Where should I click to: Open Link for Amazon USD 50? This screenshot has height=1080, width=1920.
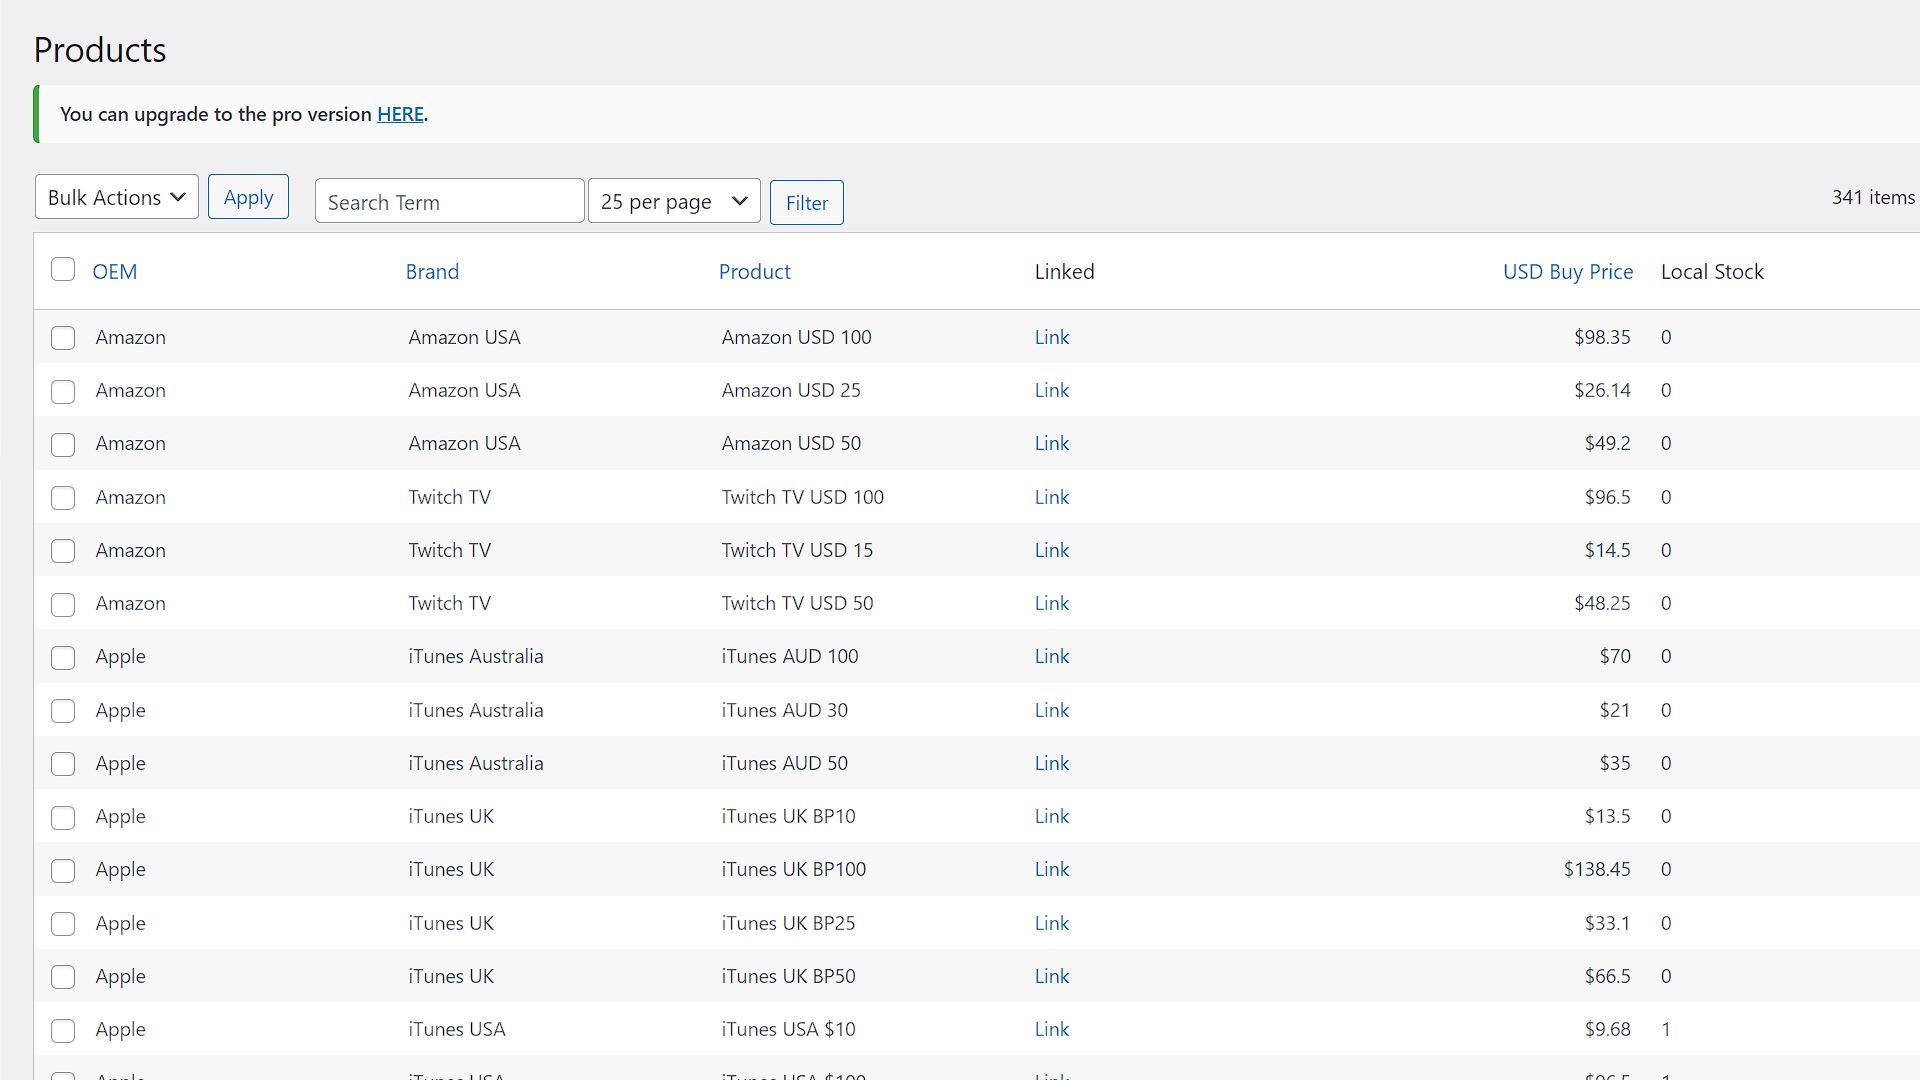1051,443
